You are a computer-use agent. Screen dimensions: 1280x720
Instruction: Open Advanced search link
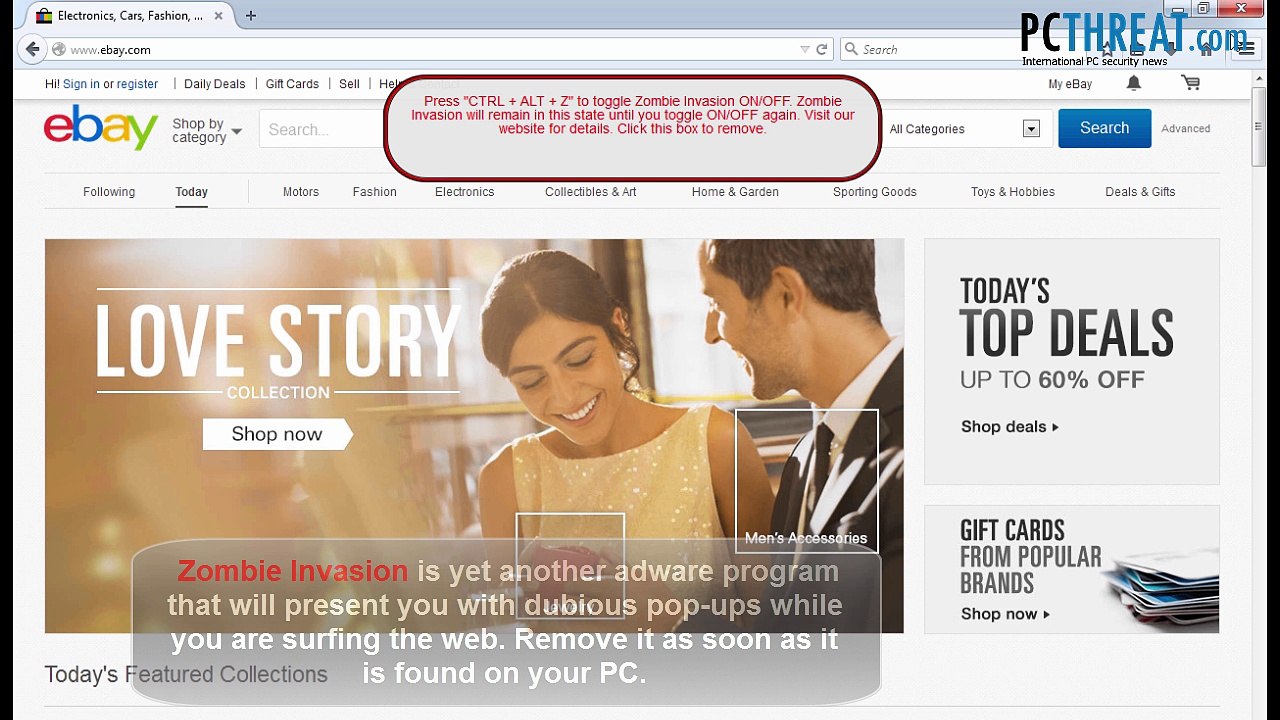1186,129
